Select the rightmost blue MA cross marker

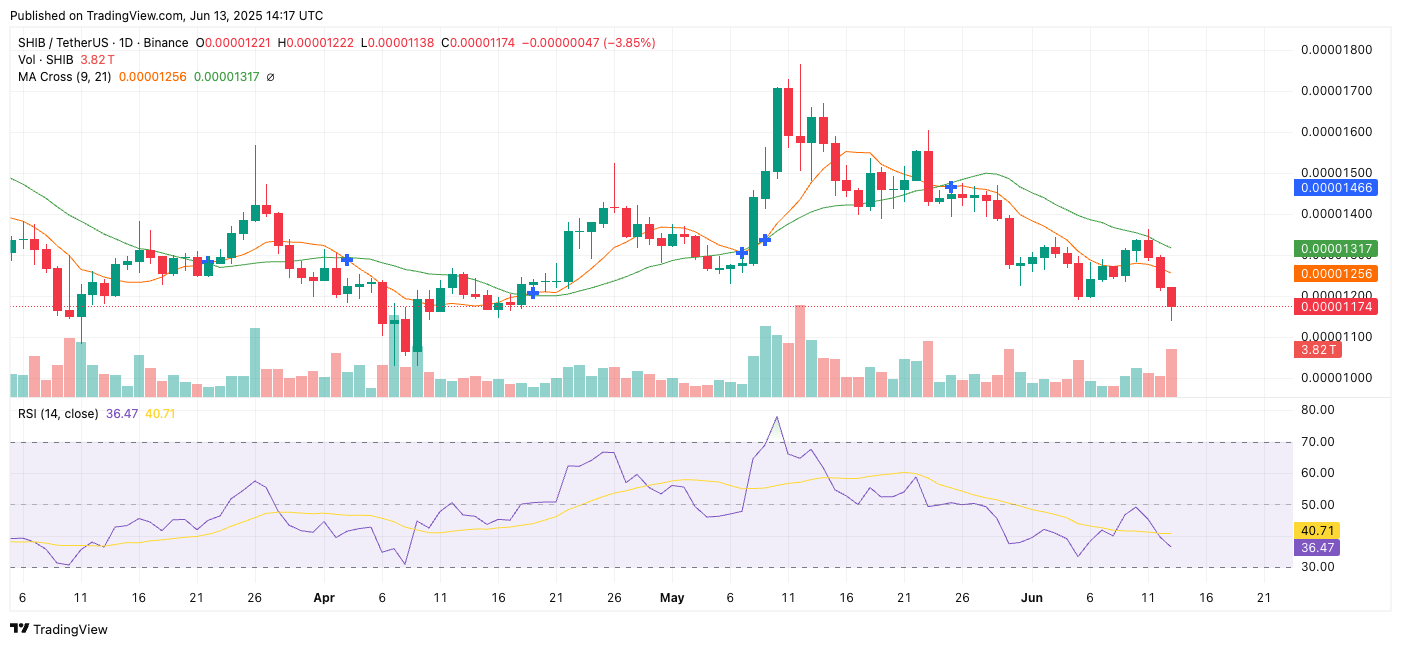click(x=952, y=187)
